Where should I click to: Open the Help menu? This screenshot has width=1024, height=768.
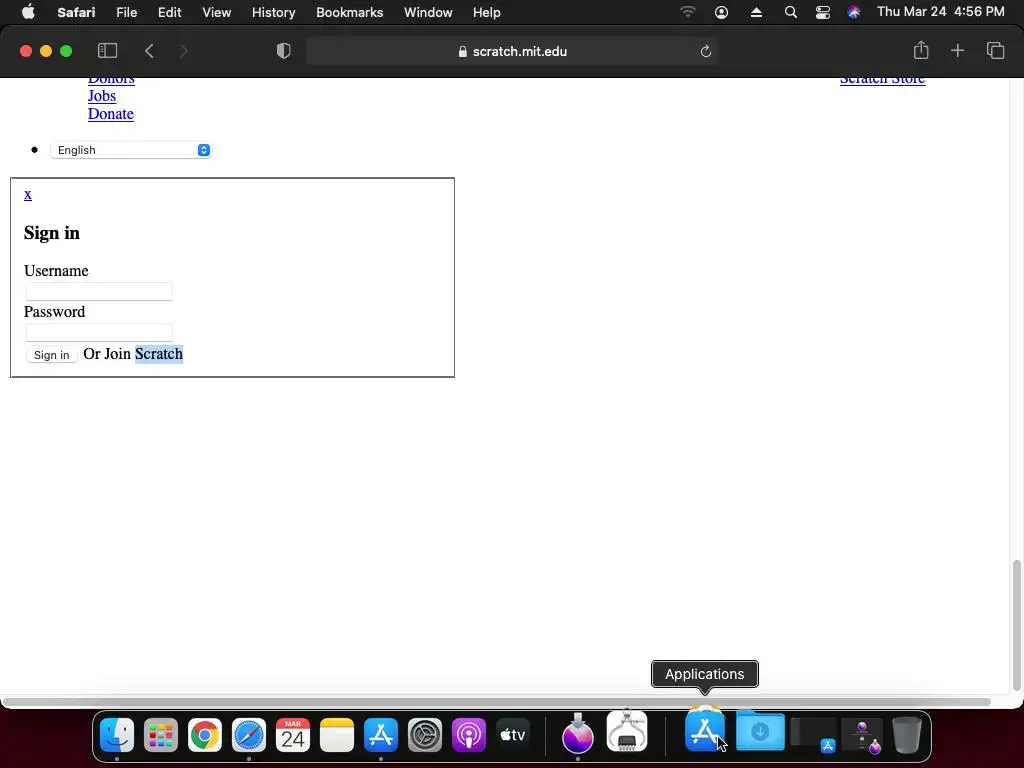coord(487,12)
